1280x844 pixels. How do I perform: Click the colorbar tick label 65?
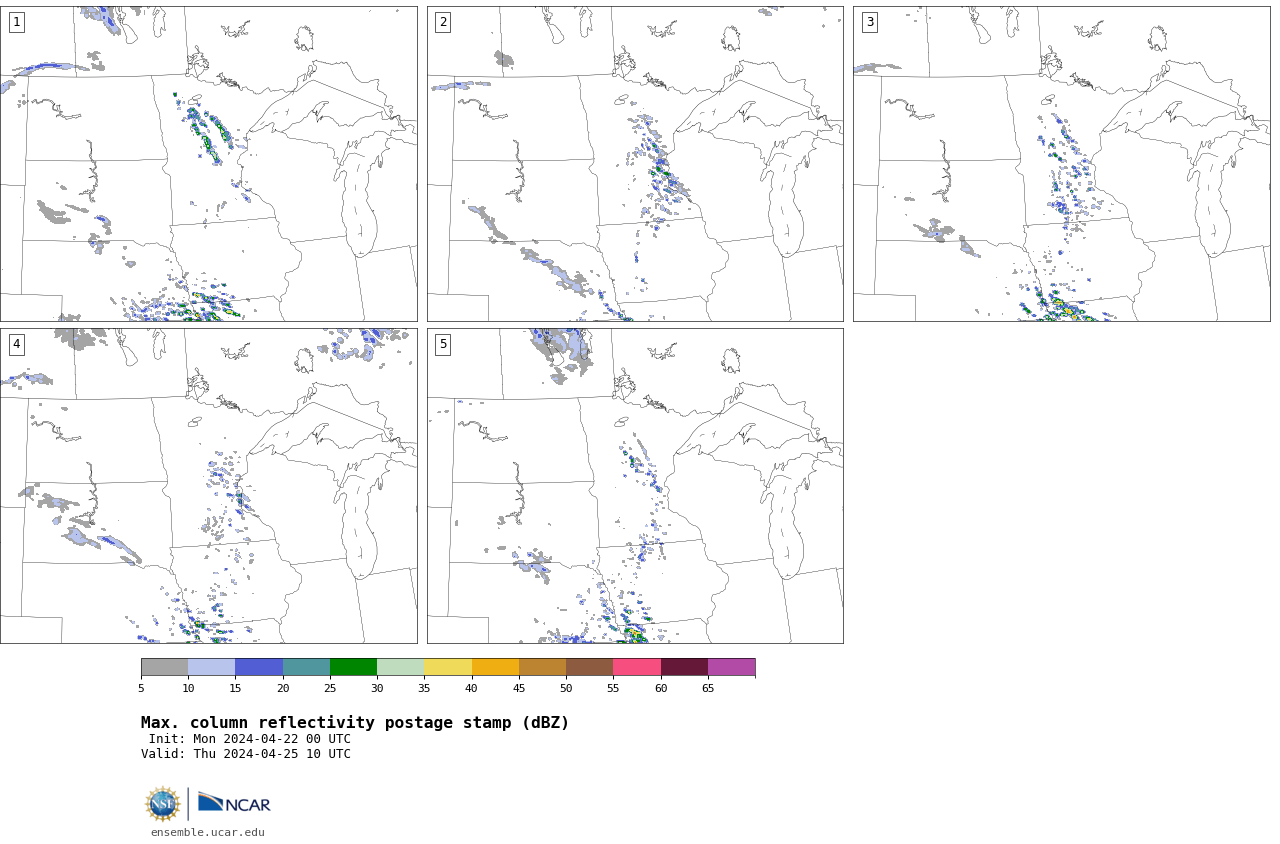click(708, 688)
